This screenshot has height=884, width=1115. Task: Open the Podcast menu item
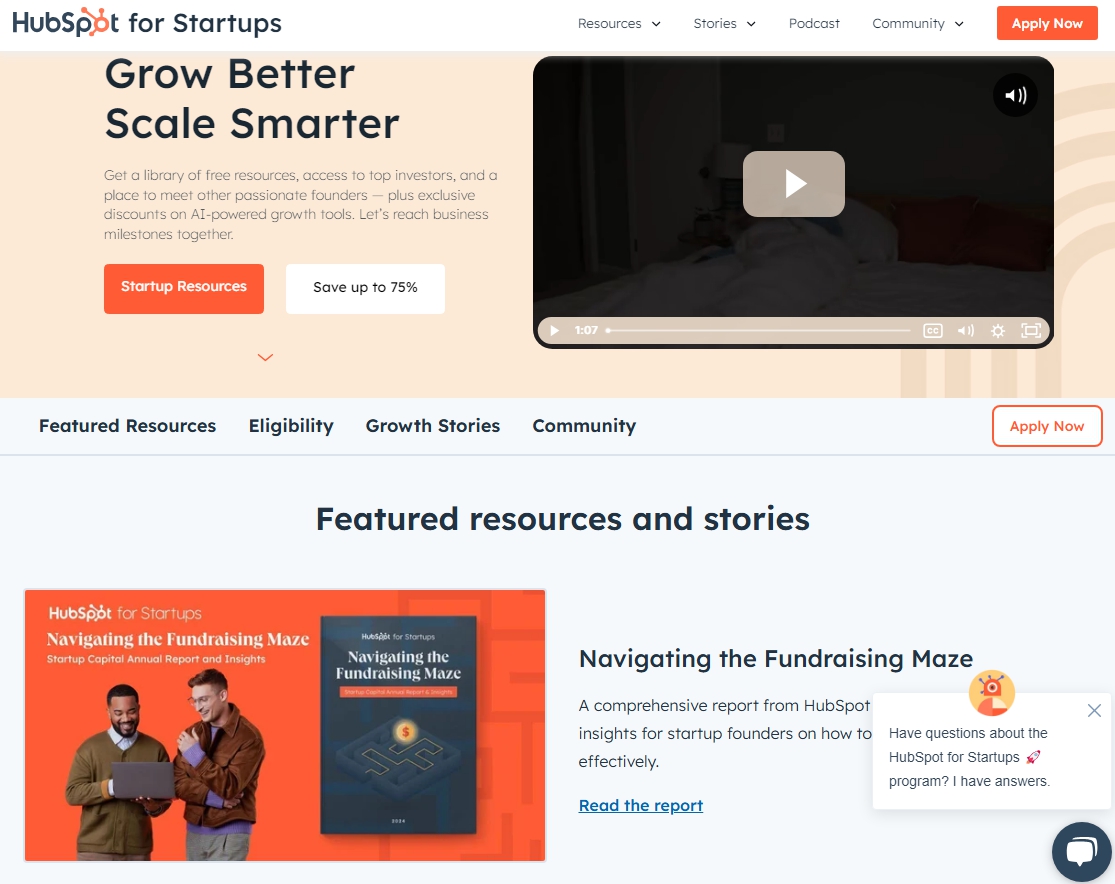(814, 23)
